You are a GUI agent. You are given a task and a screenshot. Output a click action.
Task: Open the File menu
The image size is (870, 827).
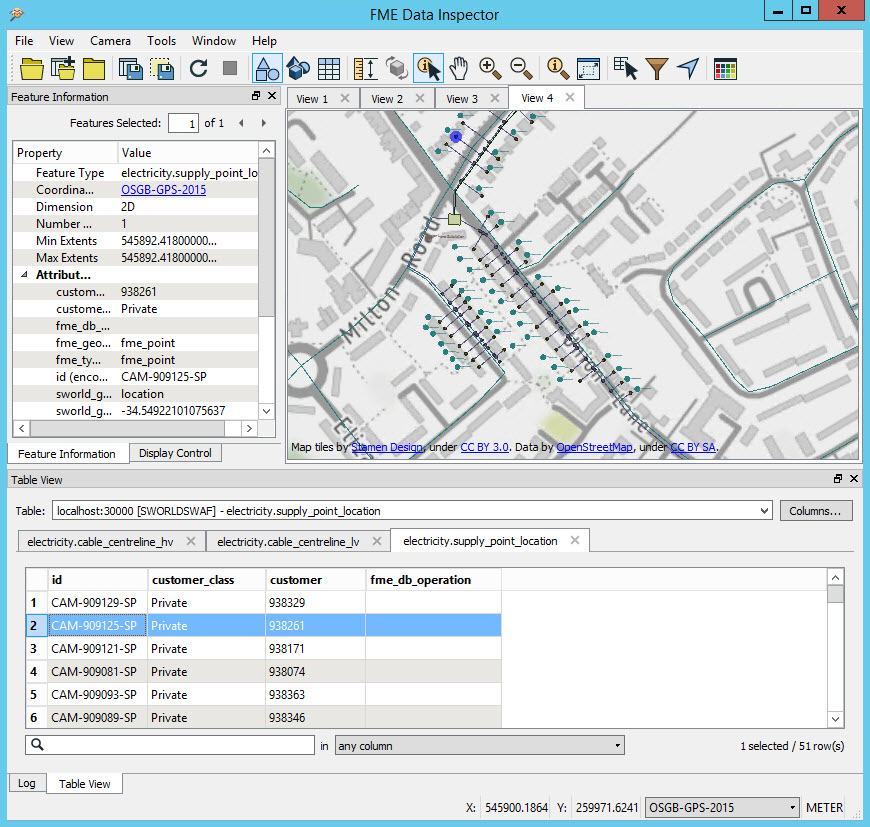(24, 40)
